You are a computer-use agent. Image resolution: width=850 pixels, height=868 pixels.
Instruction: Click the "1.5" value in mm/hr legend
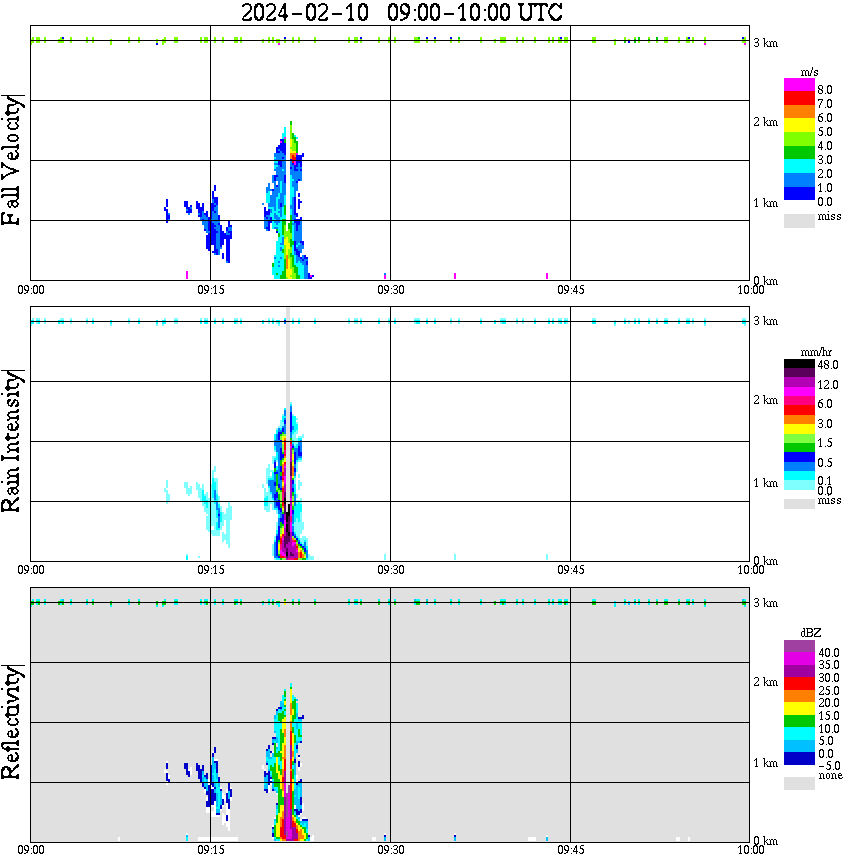coord(825,443)
